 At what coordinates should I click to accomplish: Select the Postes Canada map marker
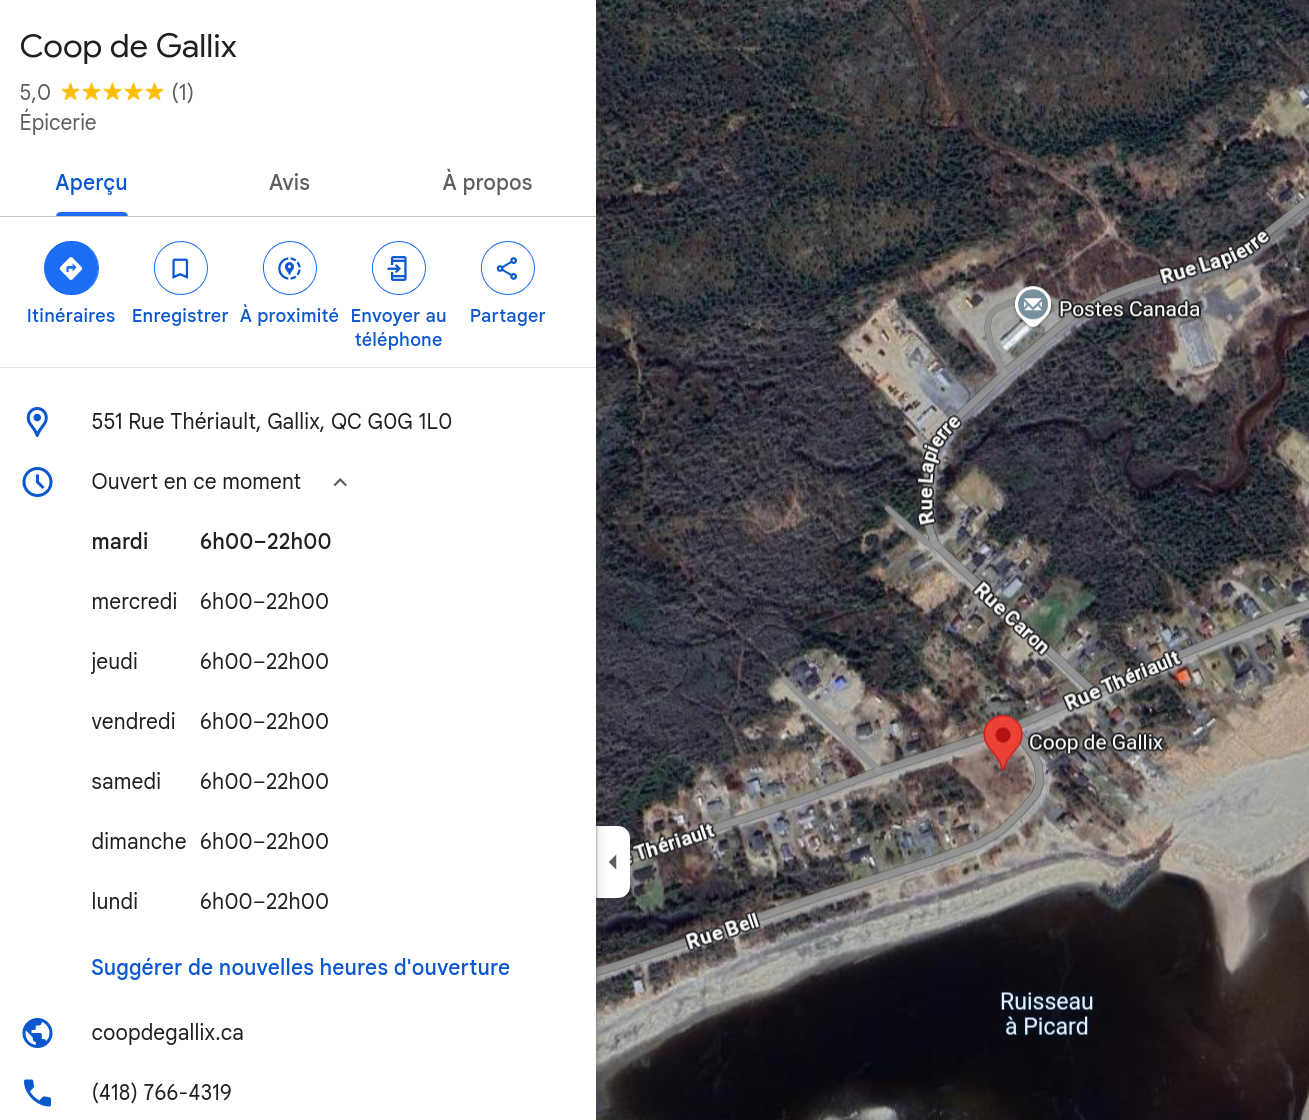pyautogui.click(x=1032, y=305)
